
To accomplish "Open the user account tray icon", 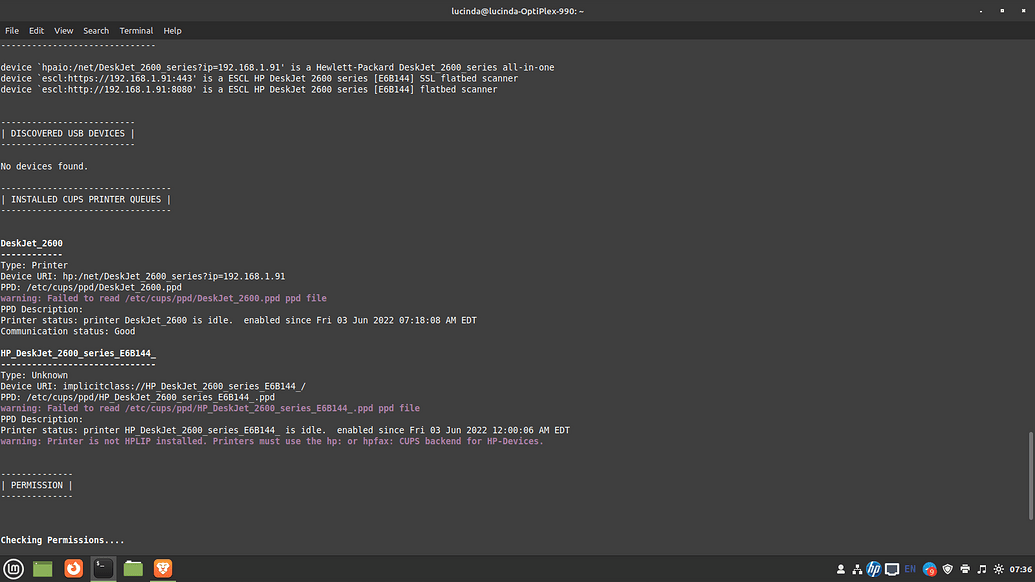I will 840,569.
